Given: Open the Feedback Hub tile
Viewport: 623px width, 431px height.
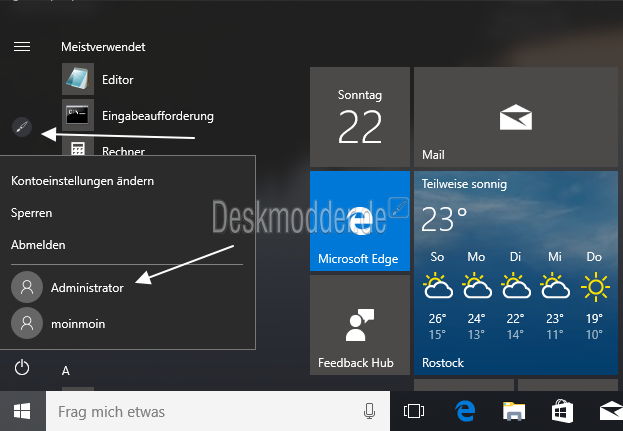Looking at the screenshot, I should (360, 325).
